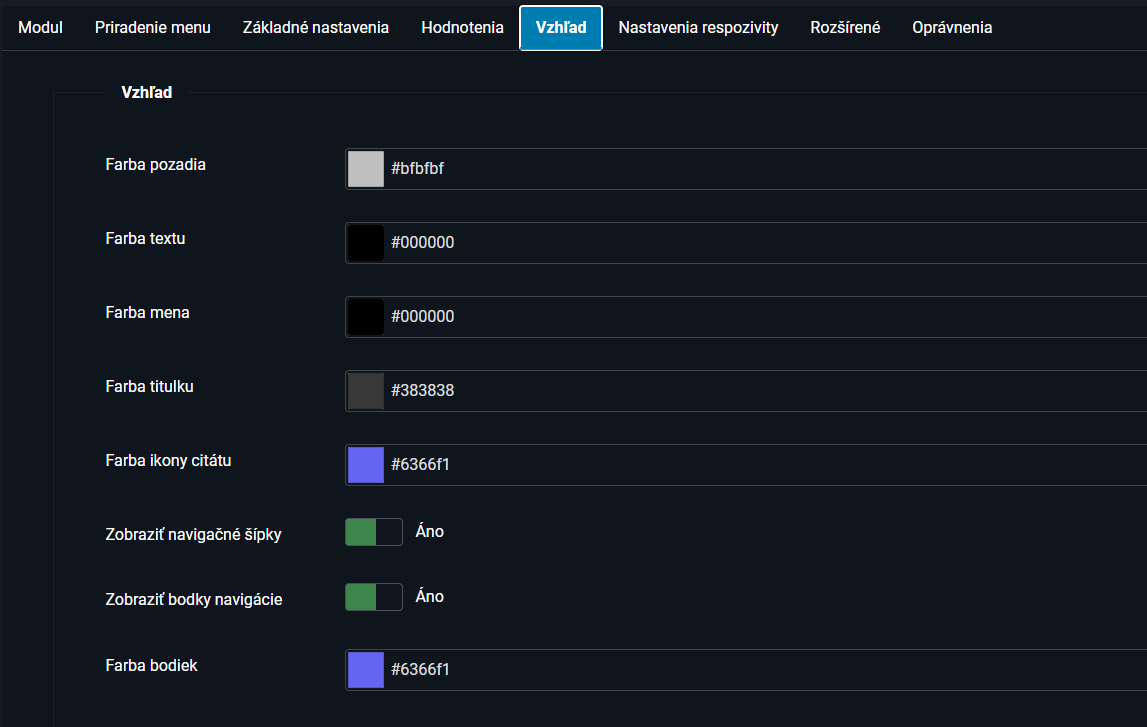
Task: Open the Oprávnenia tab
Action: pyautogui.click(x=952, y=28)
